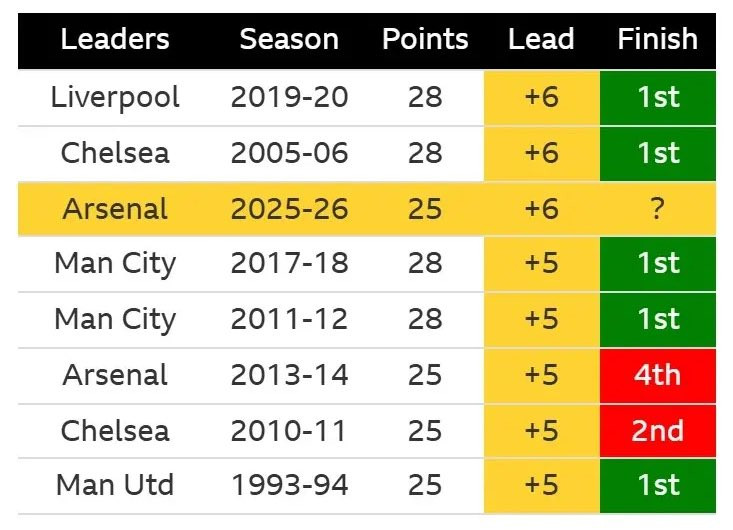Screen dimensions: 733x530
Task: Click the Points column header
Action: 425,39
